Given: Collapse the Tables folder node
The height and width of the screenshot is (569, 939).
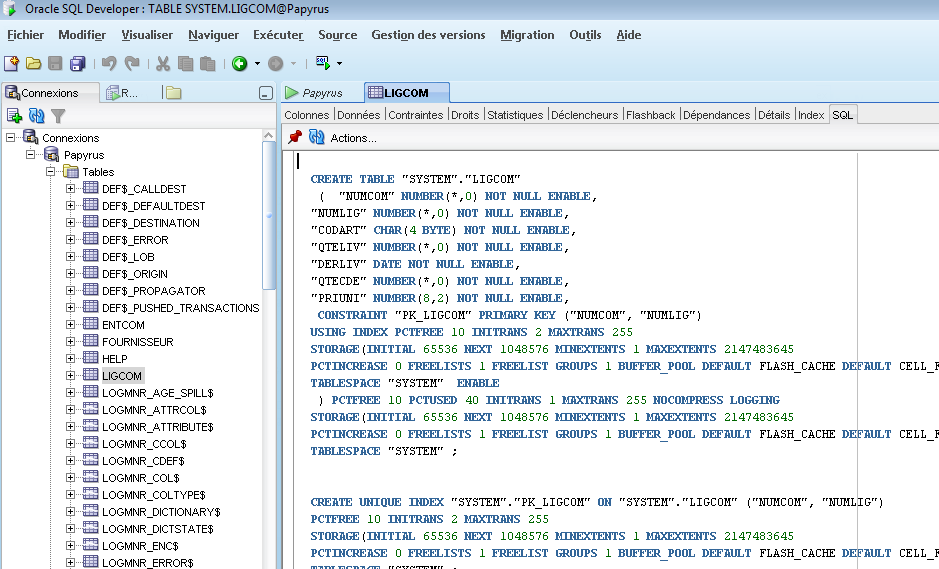Looking at the screenshot, I should click(50, 172).
